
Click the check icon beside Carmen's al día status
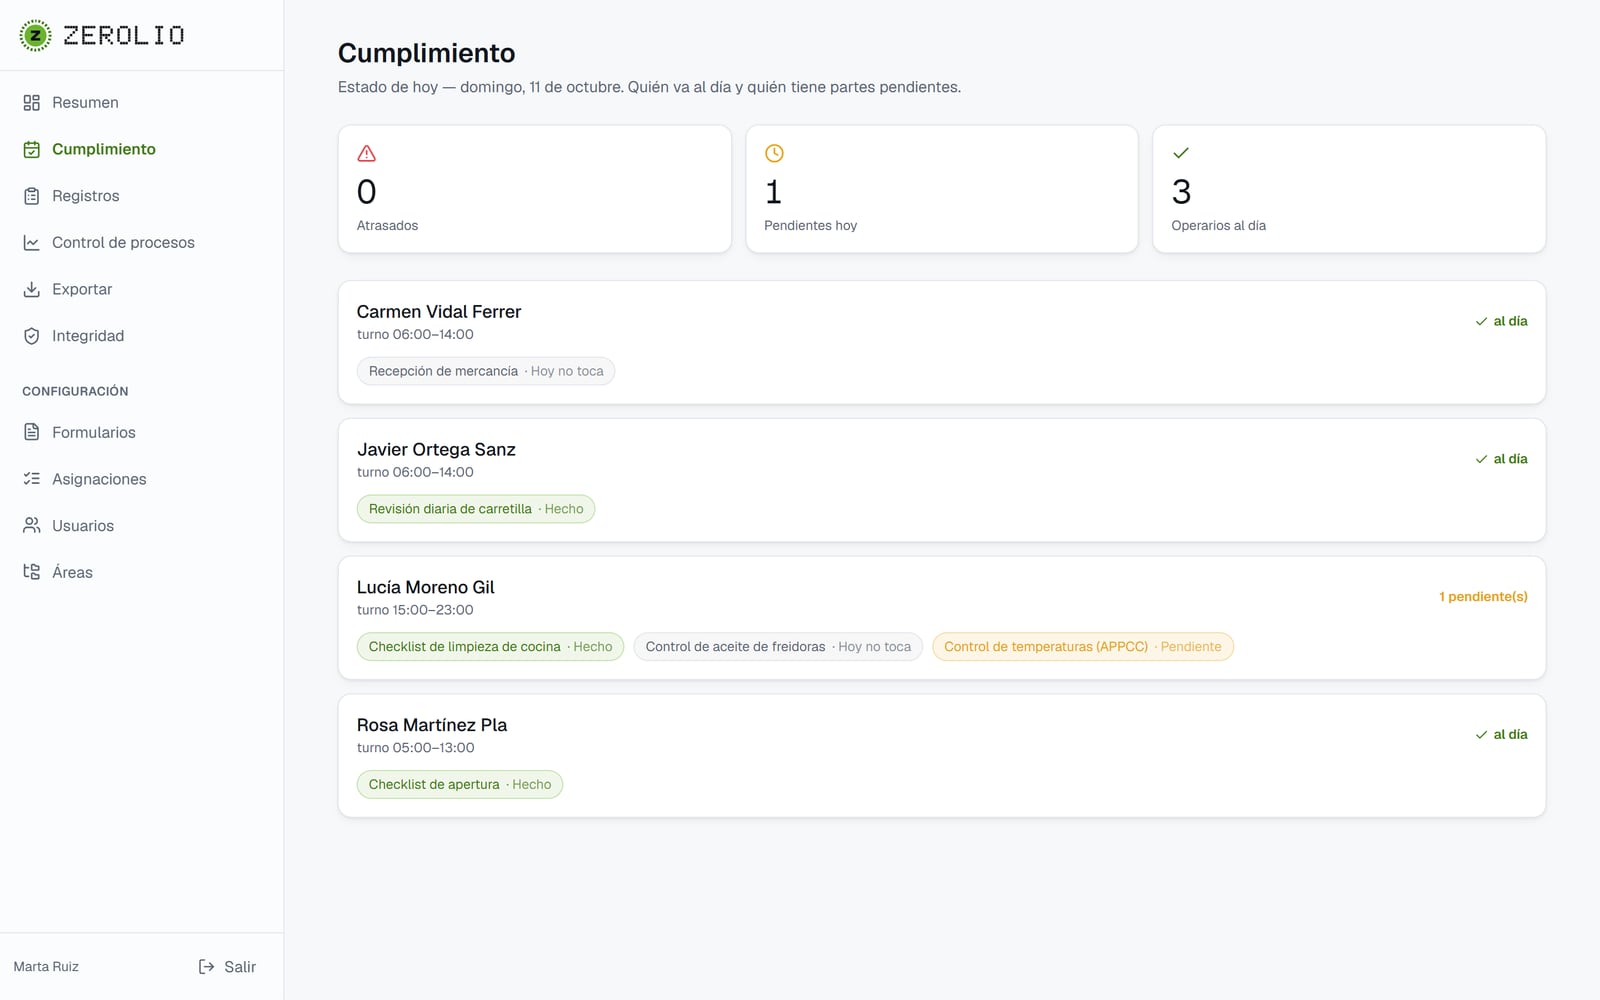pyautogui.click(x=1481, y=322)
